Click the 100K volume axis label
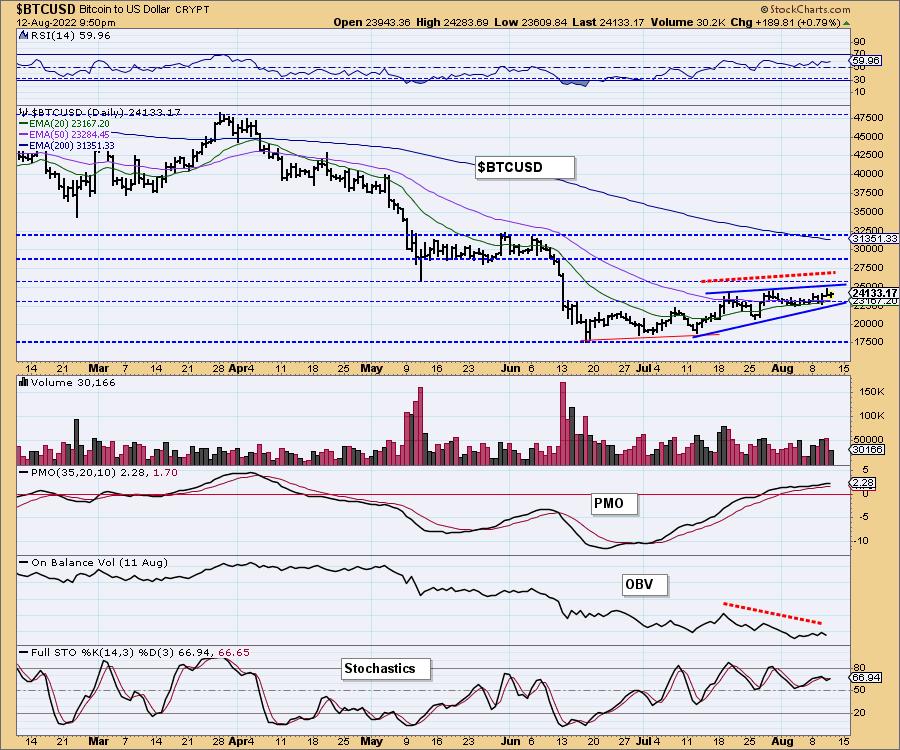This screenshot has width=900, height=750. point(873,415)
